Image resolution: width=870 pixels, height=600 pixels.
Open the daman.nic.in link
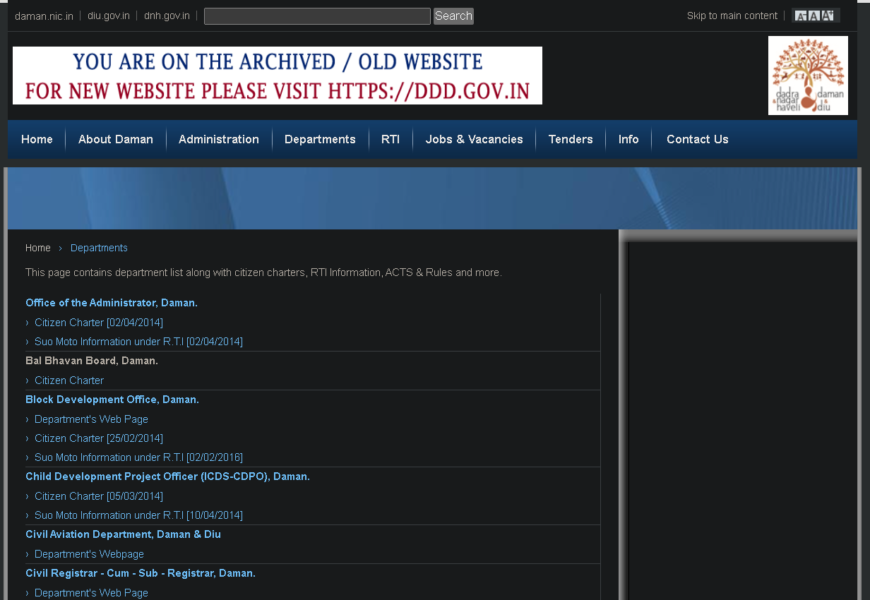(x=44, y=16)
